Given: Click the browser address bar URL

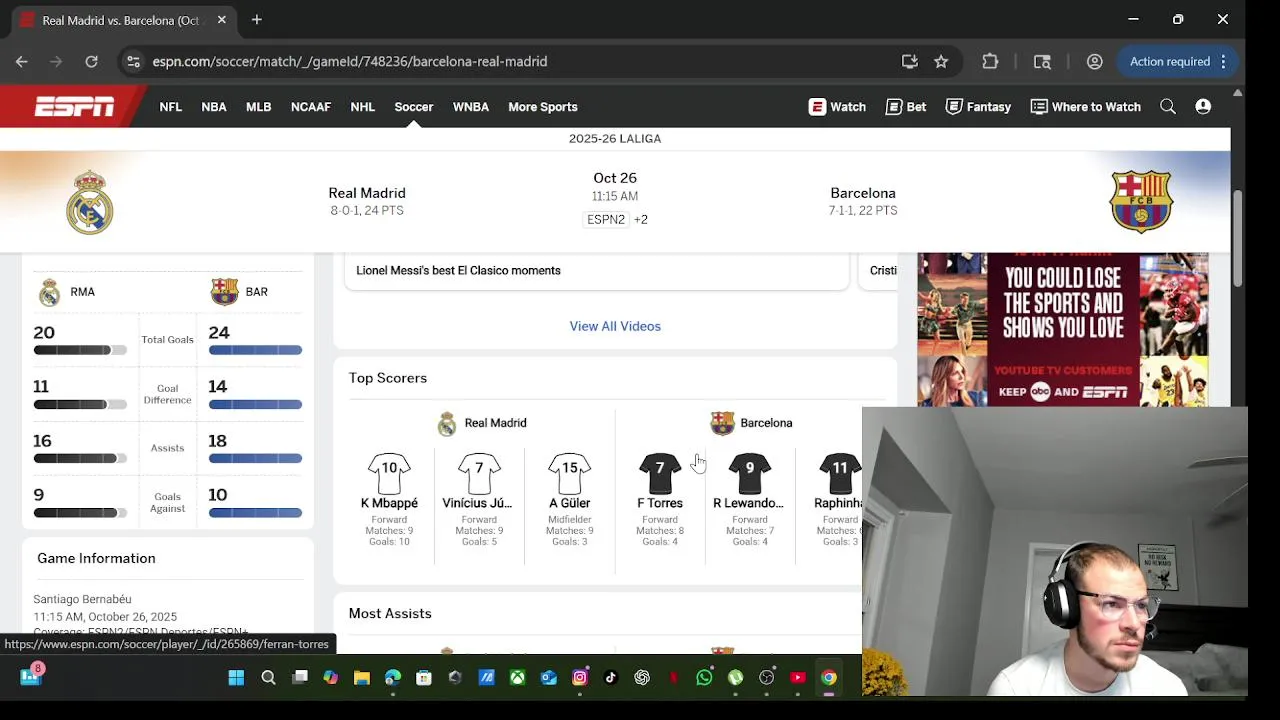Looking at the screenshot, I should 350,61.
